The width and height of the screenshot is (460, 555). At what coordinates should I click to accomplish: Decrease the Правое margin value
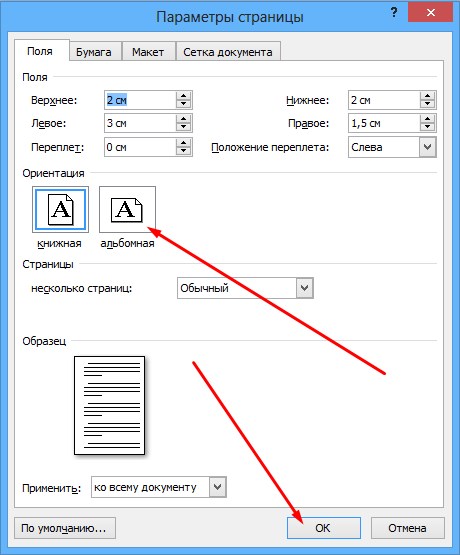pyautogui.click(x=428, y=127)
